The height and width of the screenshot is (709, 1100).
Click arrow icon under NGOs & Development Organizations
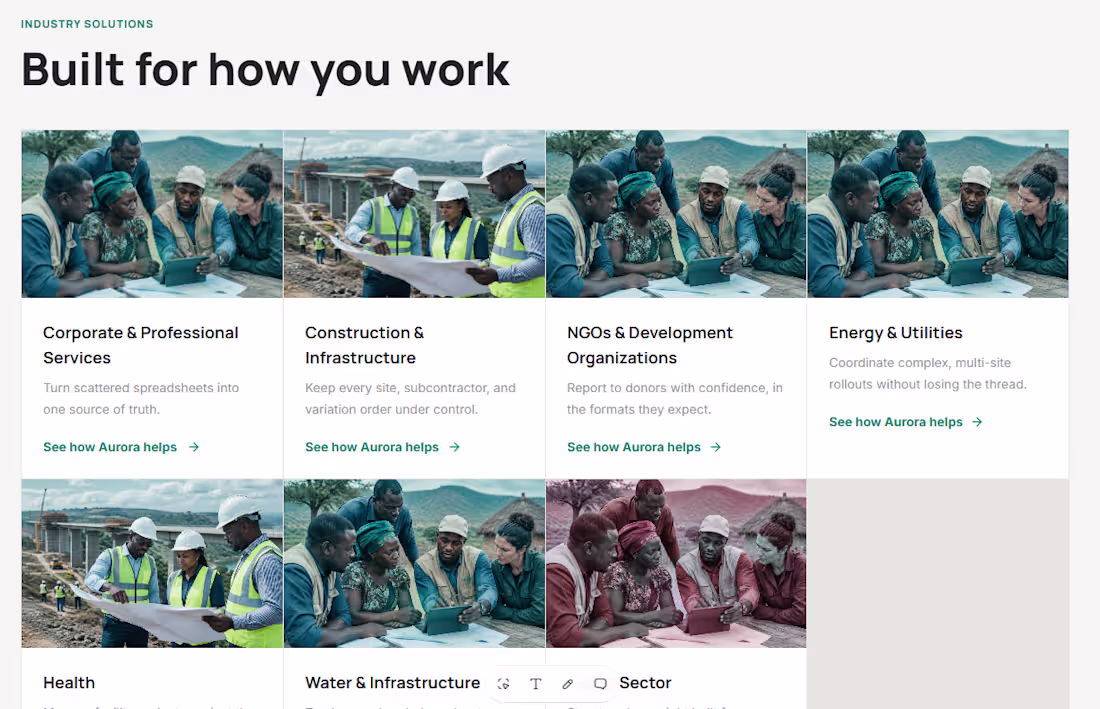coord(716,447)
